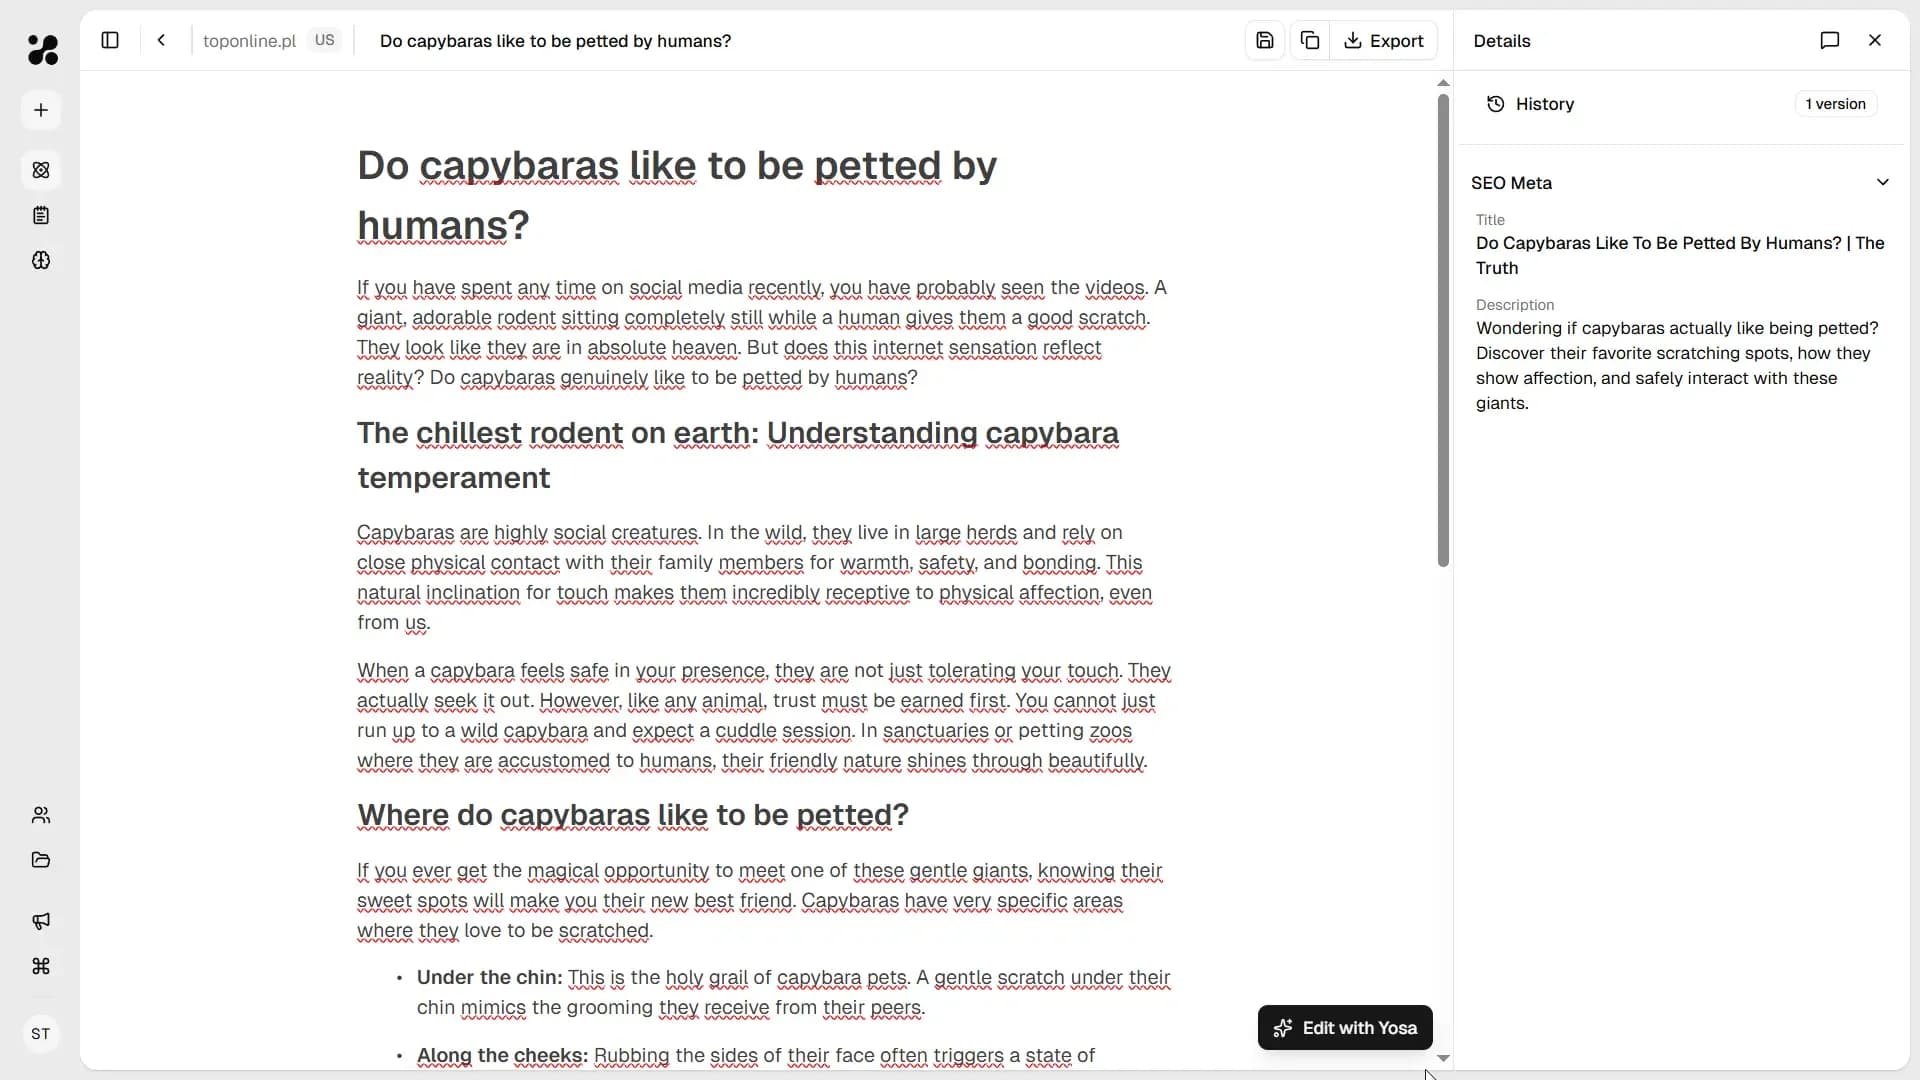This screenshot has height=1080, width=1920.
Task: Select the content analyses icon in sidebar
Action: coord(41,170)
